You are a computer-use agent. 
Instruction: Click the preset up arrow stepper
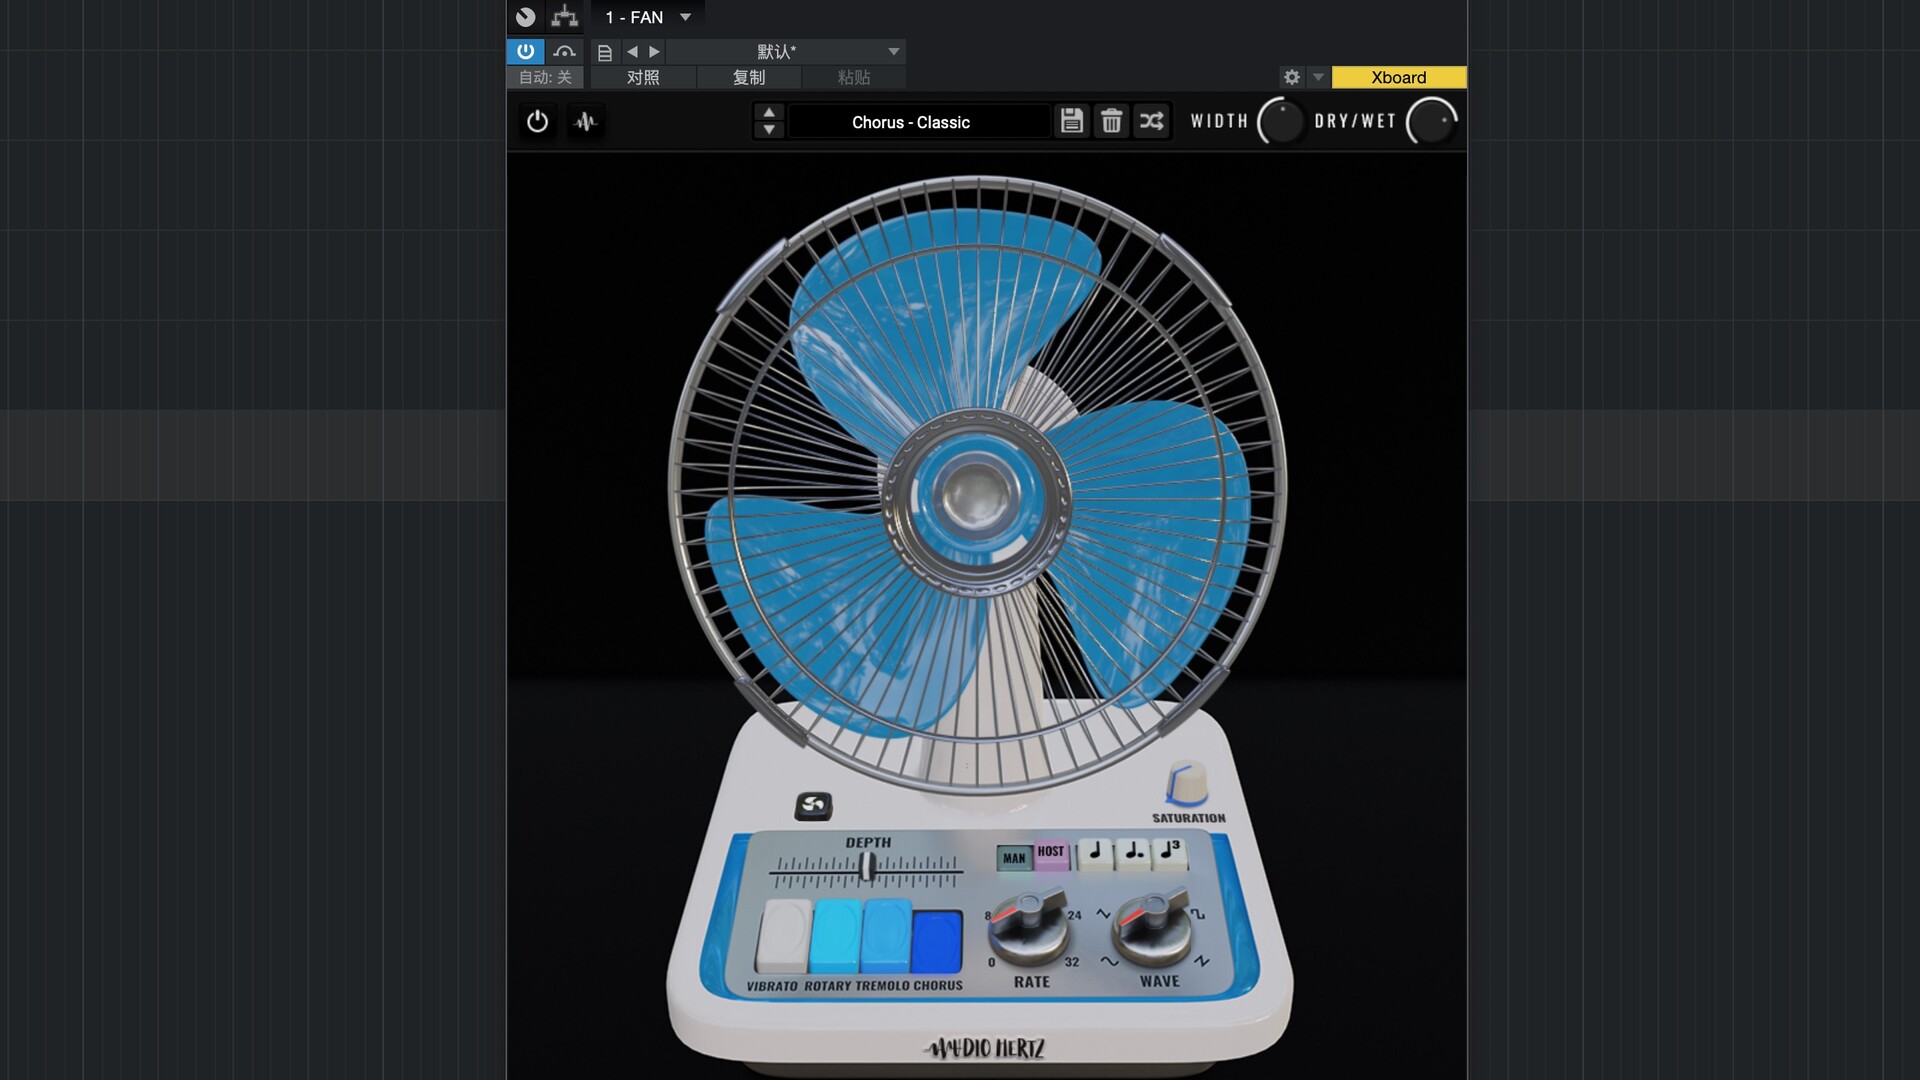pyautogui.click(x=769, y=112)
